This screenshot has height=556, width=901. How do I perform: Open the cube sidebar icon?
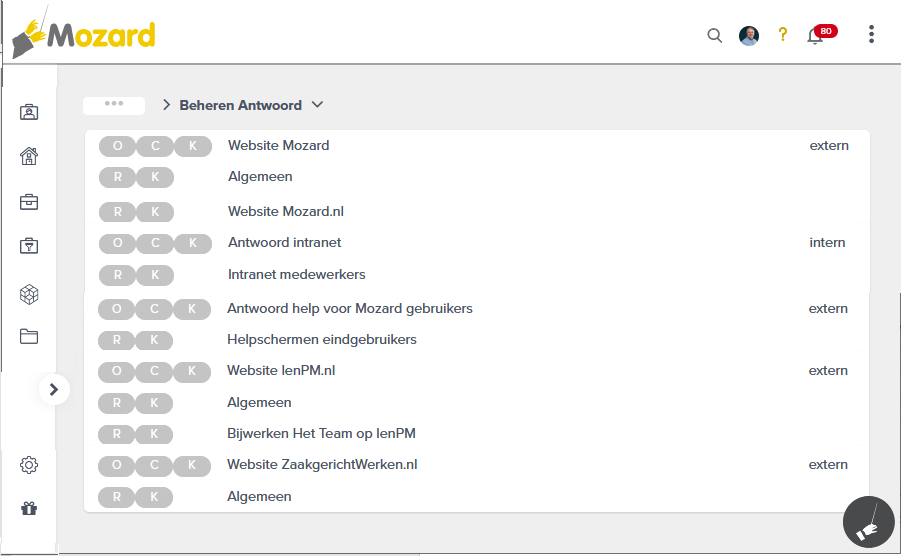[x=29, y=294]
